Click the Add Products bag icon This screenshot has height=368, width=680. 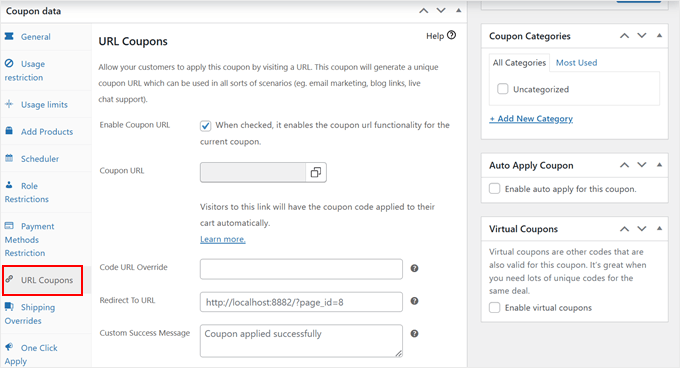9,131
